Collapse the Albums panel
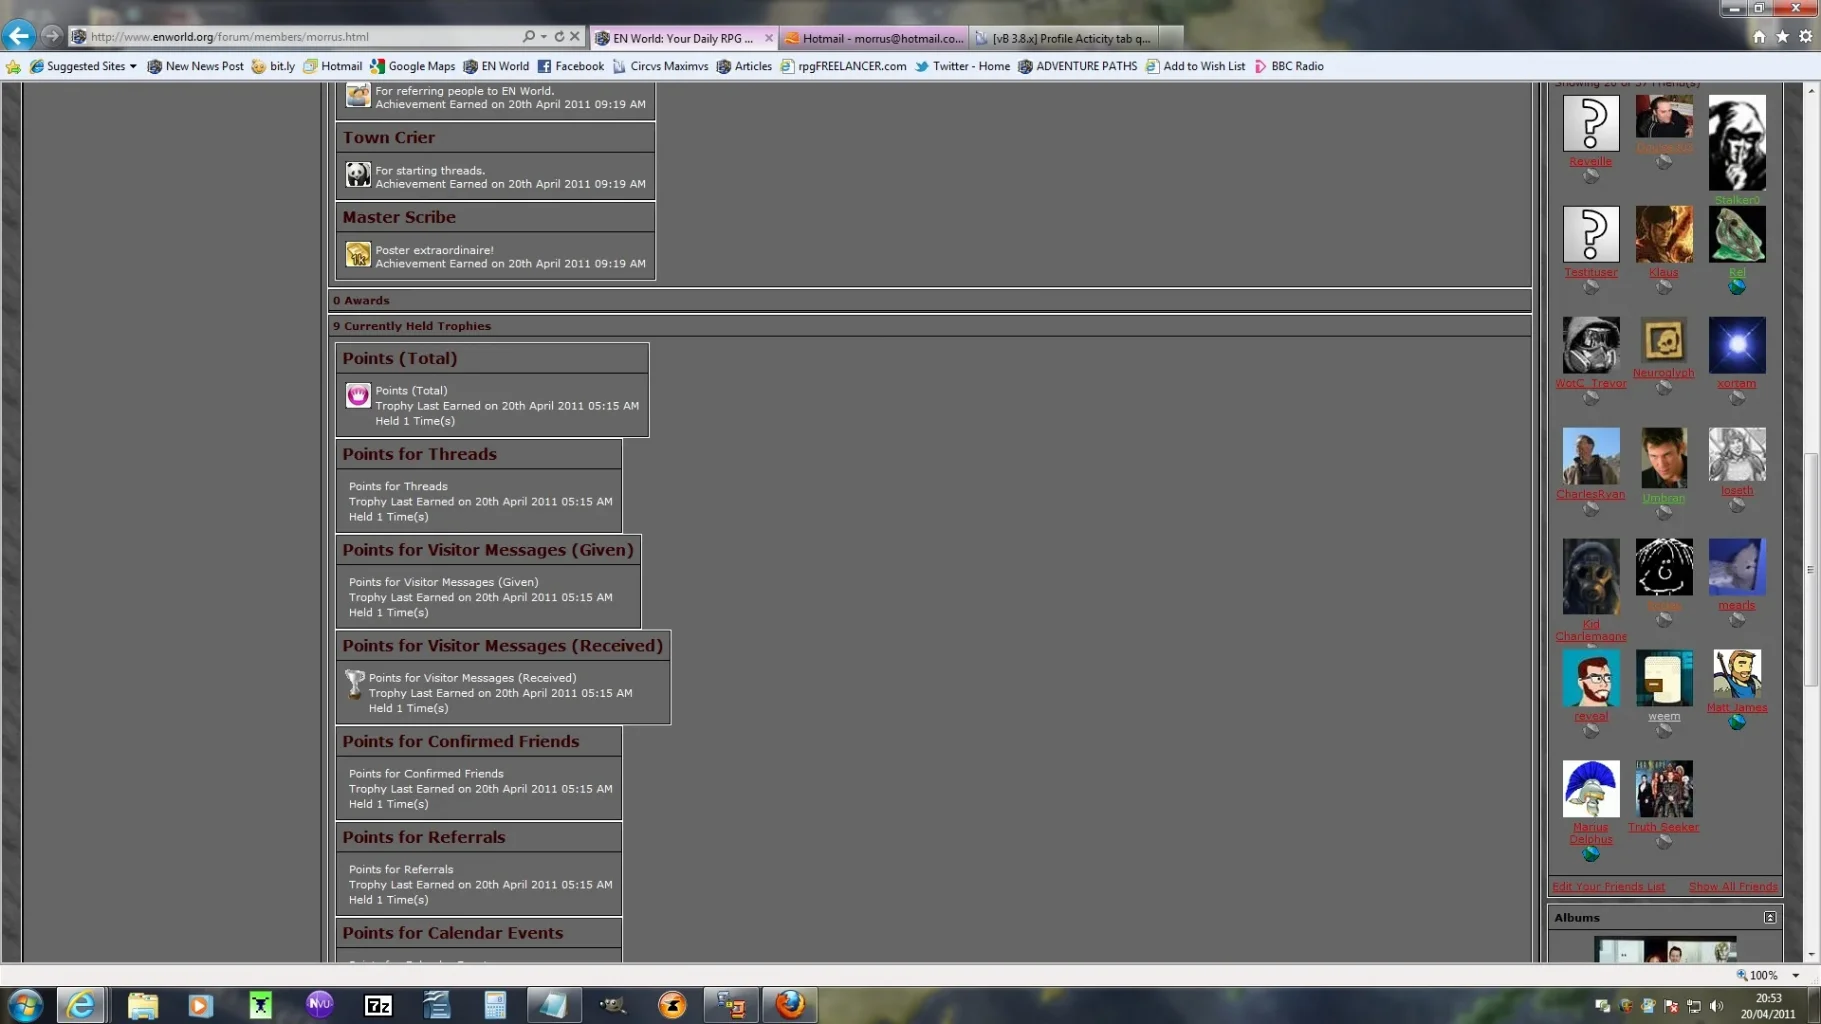The image size is (1821, 1024). tap(1770, 918)
